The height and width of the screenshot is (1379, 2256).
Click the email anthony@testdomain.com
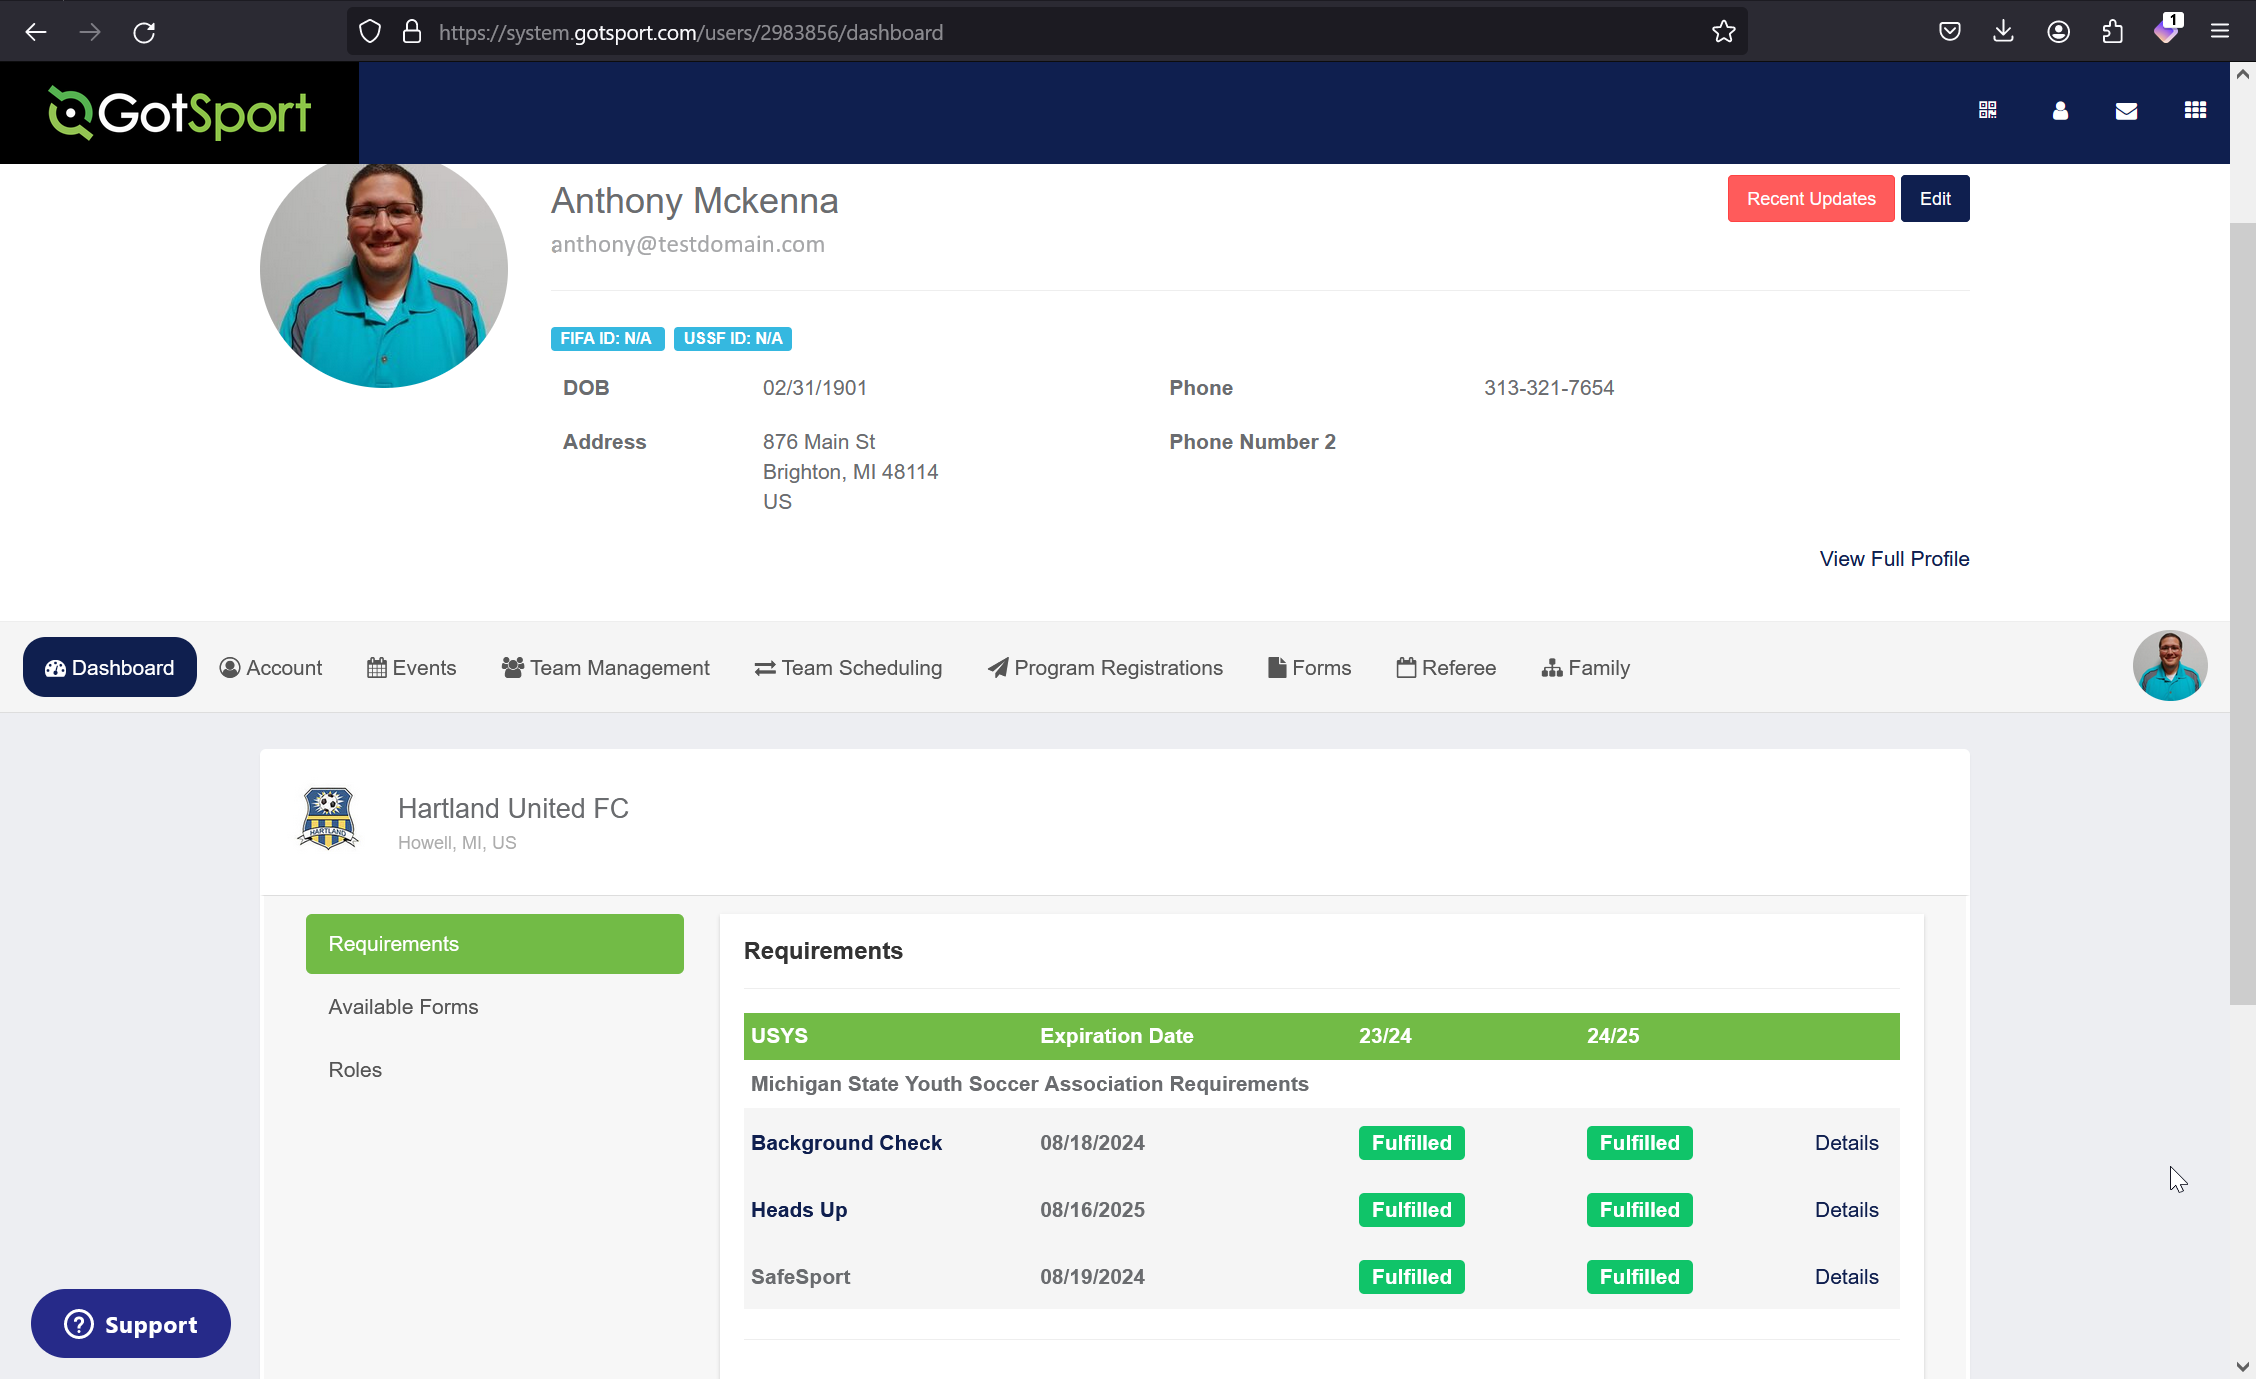(688, 244)
